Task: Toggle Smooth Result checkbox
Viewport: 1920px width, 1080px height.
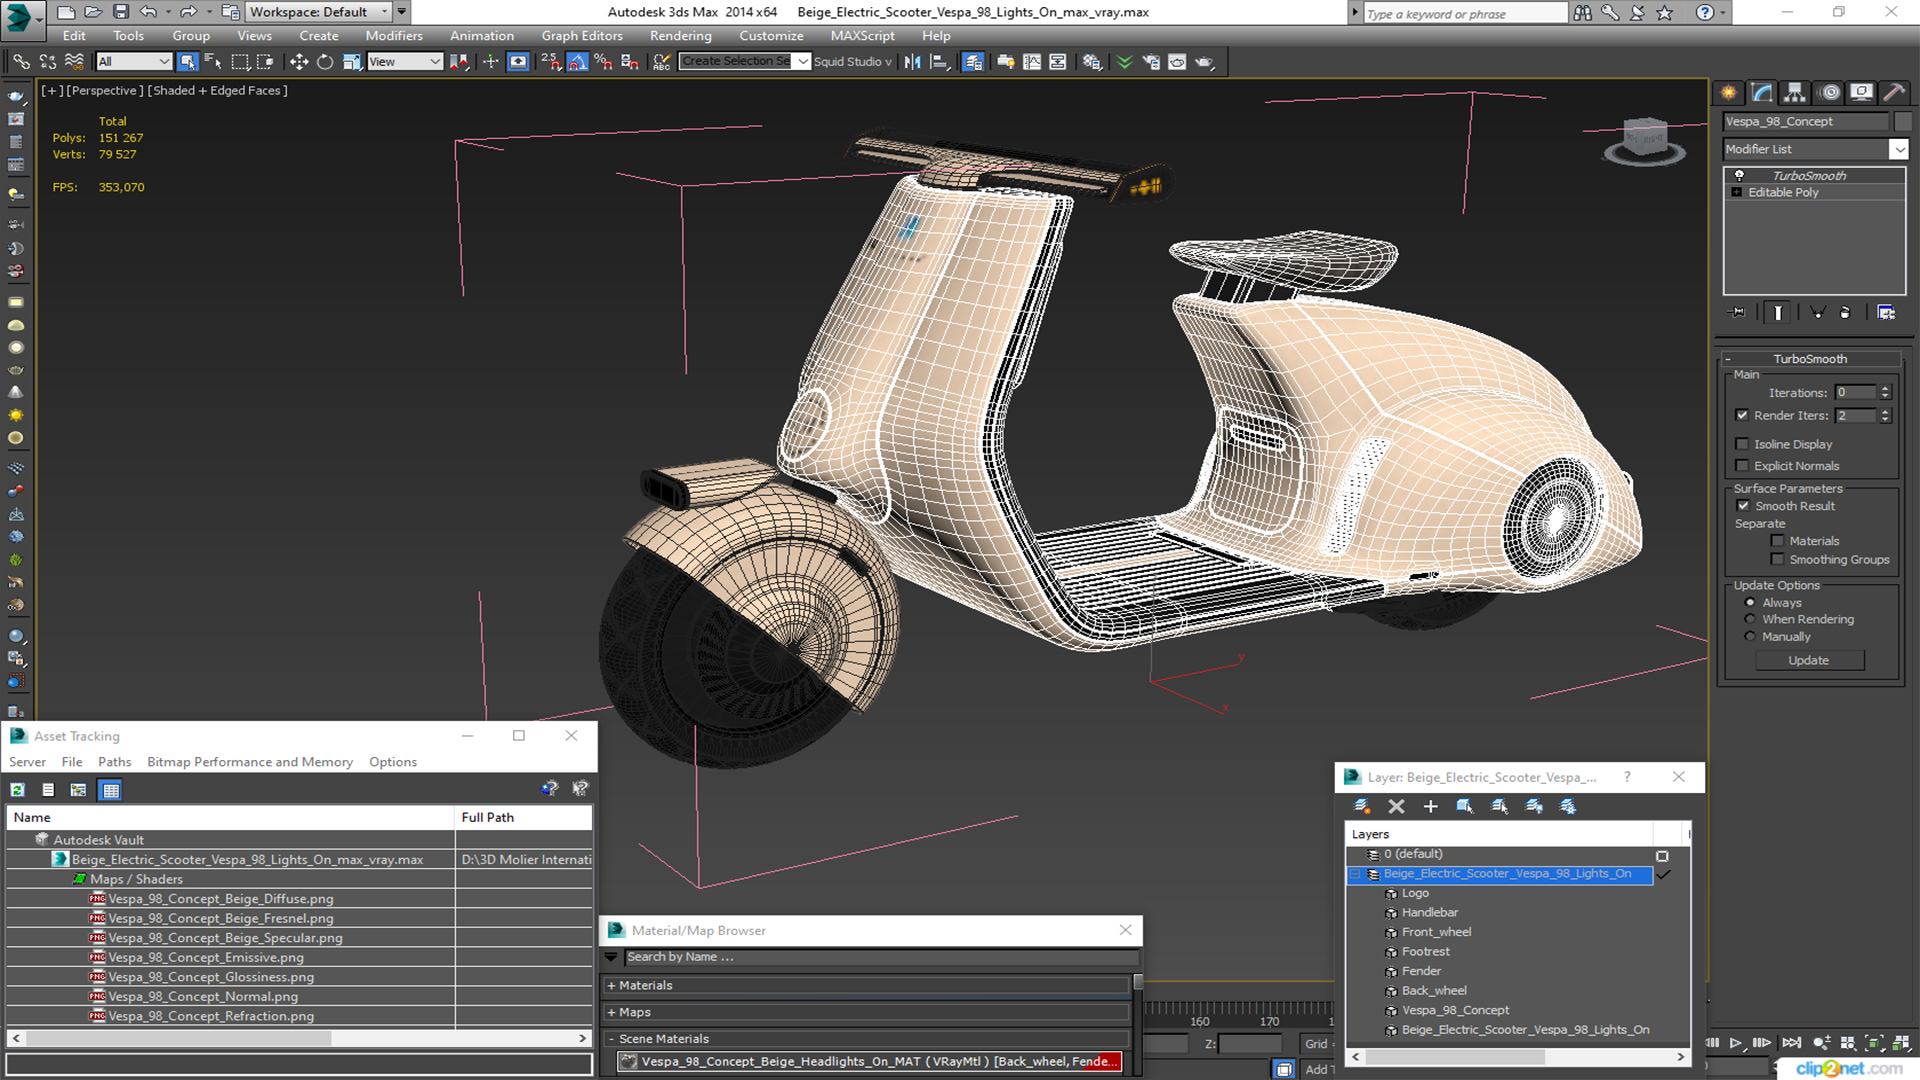Action: pos(1743,506)
